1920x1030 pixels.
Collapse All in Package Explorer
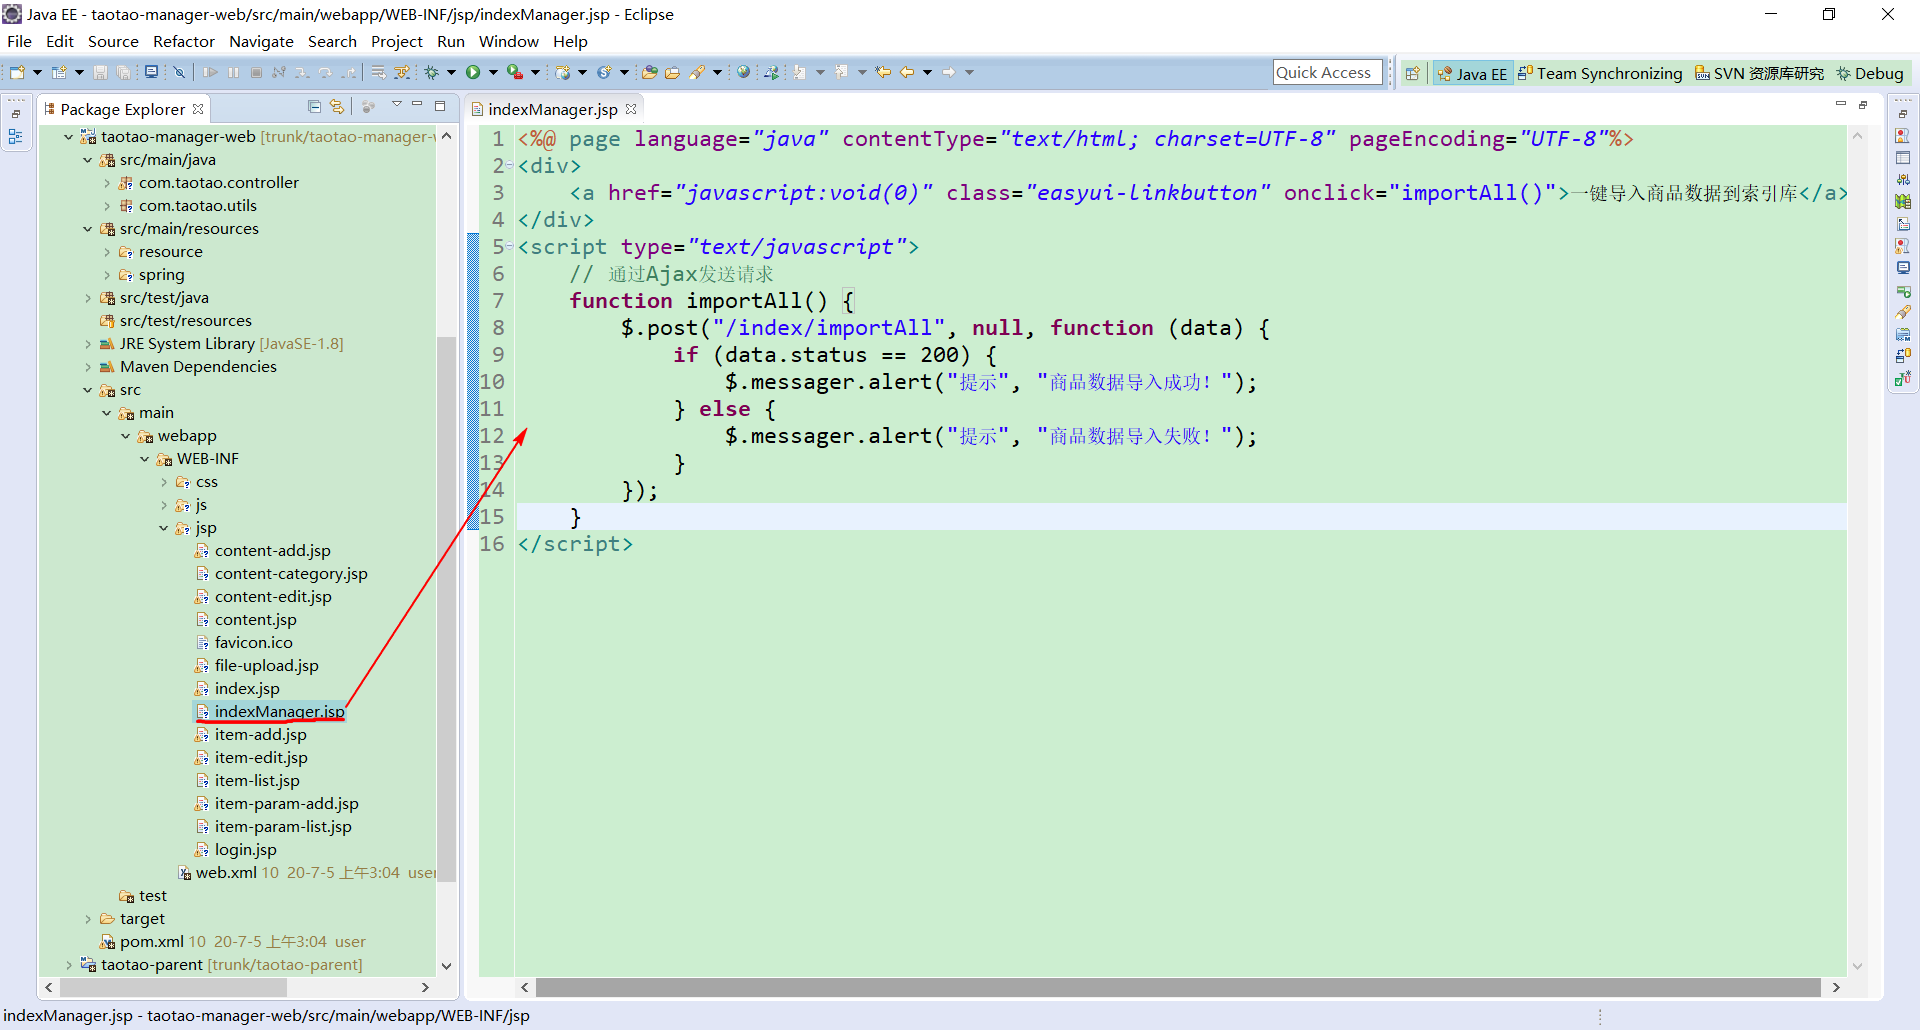[x=314, y=107]
